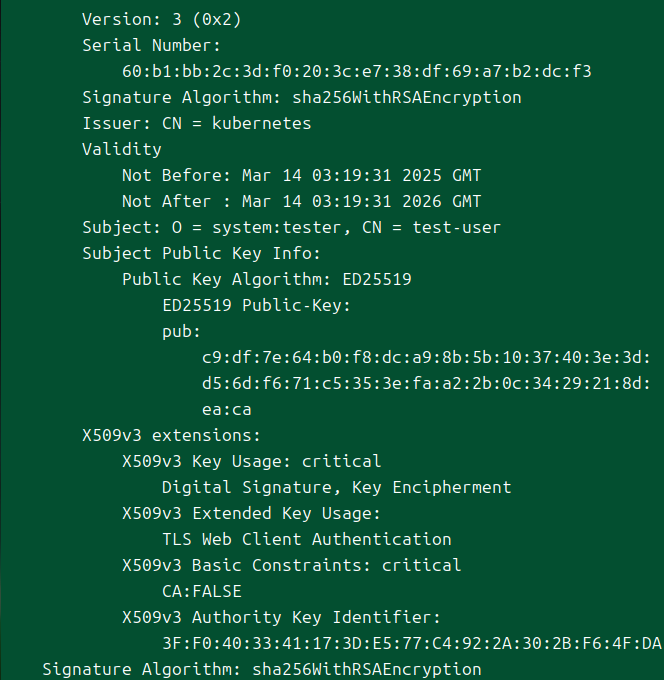Click the Public Key Algorithm ED25519 value
This screenshot has width=664, height=680.
click(377, 279)
